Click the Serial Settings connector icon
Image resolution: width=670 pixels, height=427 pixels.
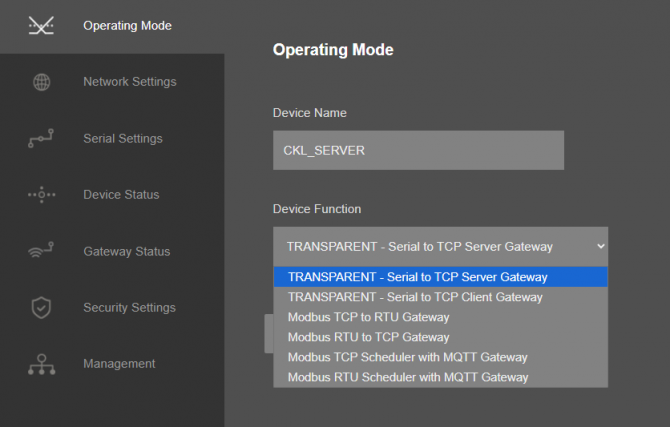pos(41,138)
